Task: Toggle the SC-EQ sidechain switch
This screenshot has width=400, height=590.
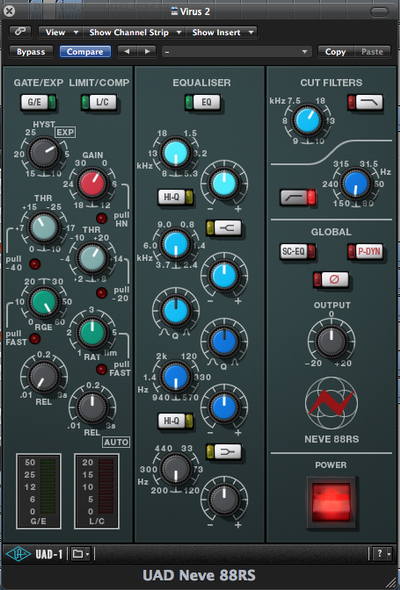Action: [x=298, y=251]
